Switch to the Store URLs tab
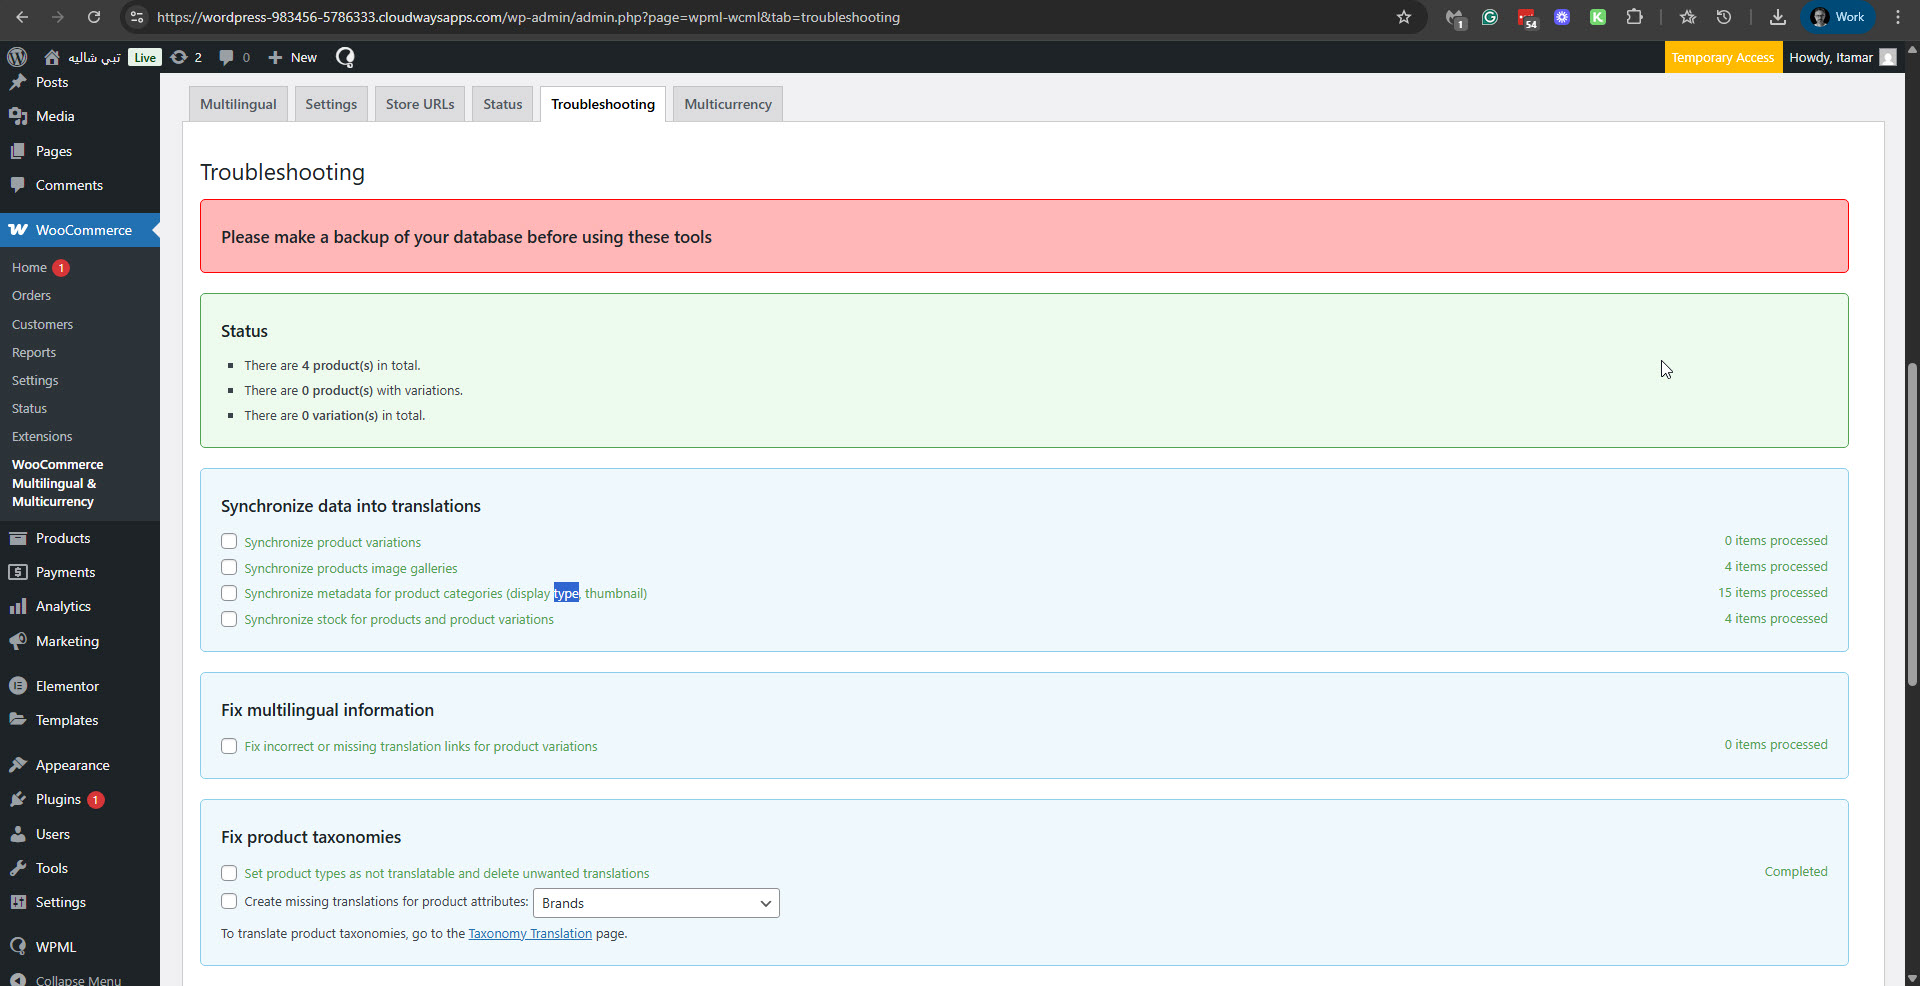The image size is (1920, 986). point(420,104)
